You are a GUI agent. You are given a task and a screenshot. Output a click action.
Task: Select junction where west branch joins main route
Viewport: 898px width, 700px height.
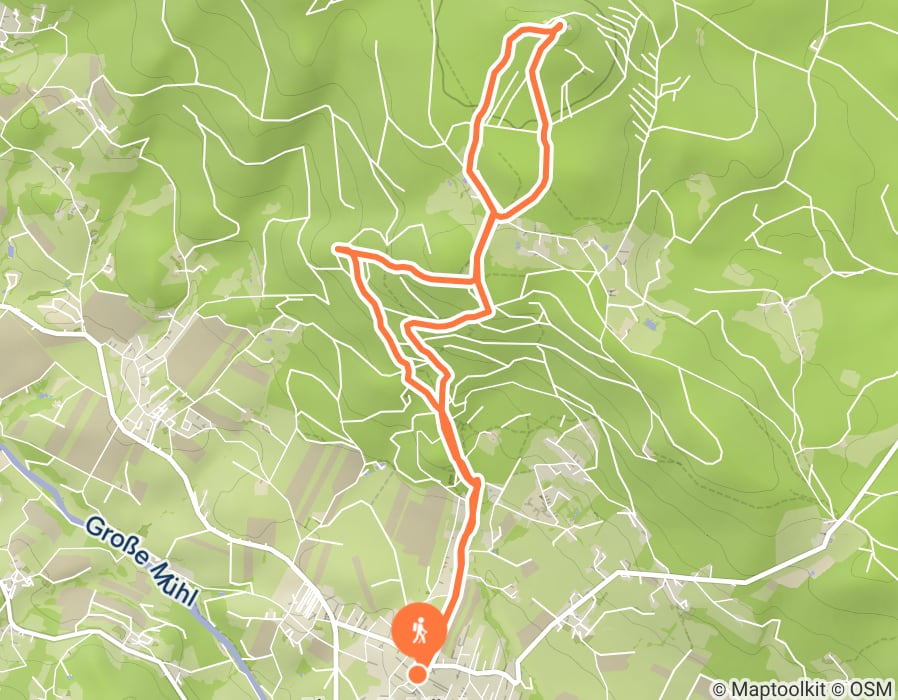coord(475,281)
